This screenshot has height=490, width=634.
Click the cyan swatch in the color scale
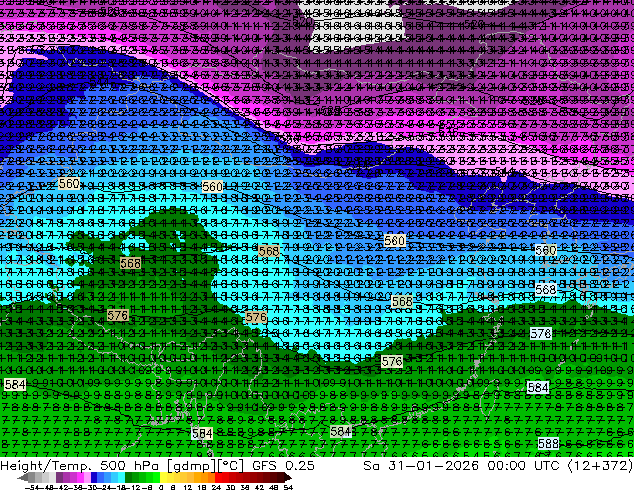[121, 478]
